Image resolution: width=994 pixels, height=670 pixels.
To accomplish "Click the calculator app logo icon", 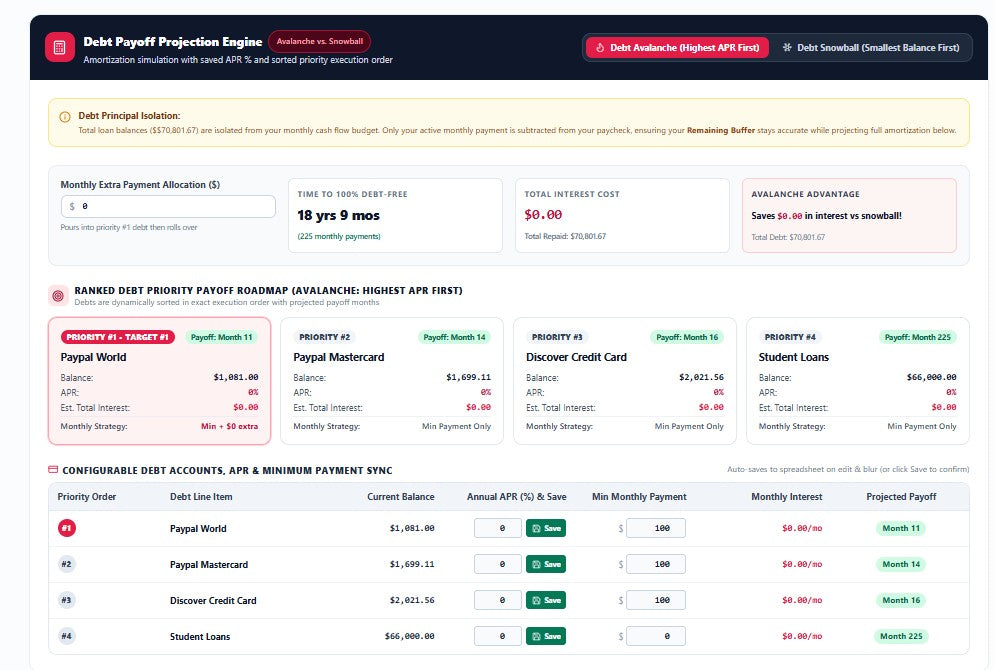I will [60, 48].
